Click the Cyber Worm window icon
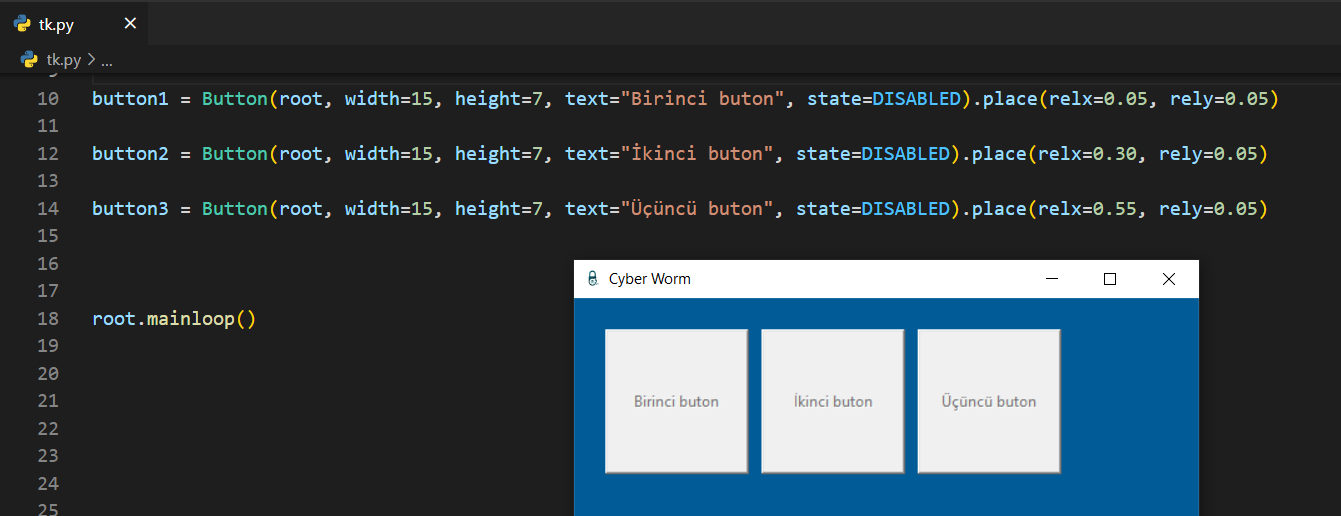 coord(592,279)
